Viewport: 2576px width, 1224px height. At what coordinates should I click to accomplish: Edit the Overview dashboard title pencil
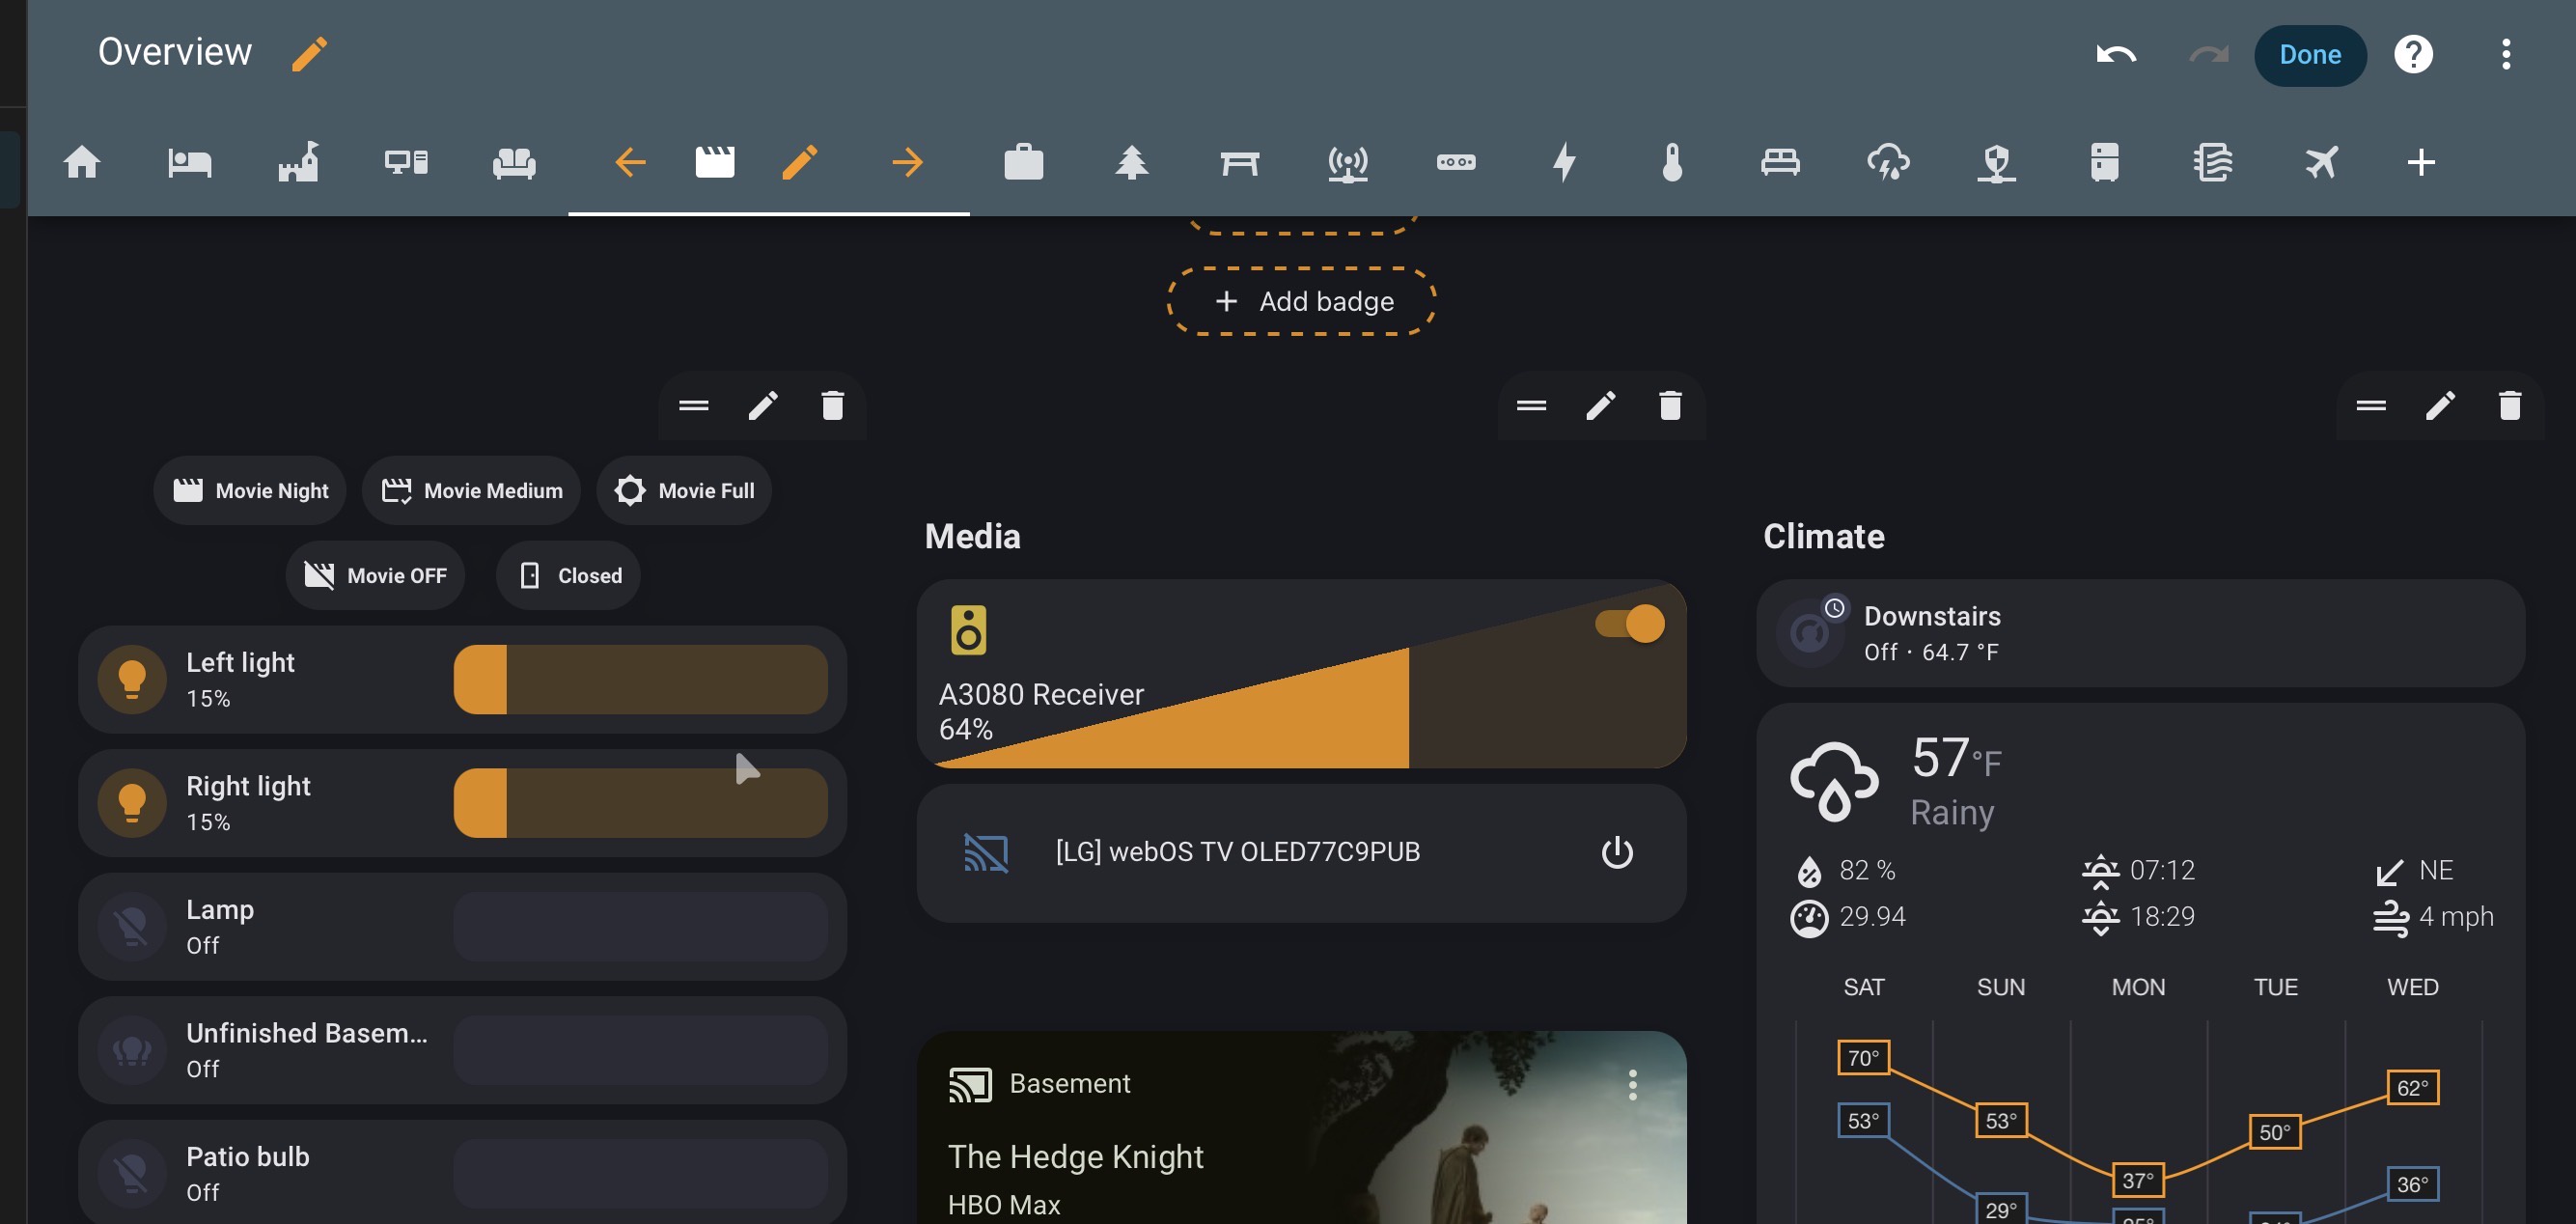(x=309, y=54)
